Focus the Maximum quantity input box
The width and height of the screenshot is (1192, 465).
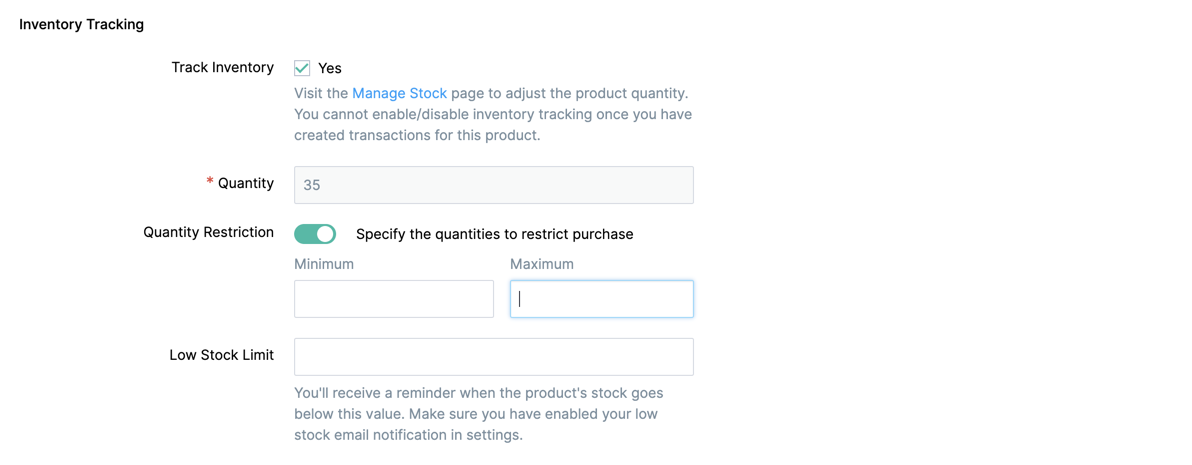tap(601, 299)
